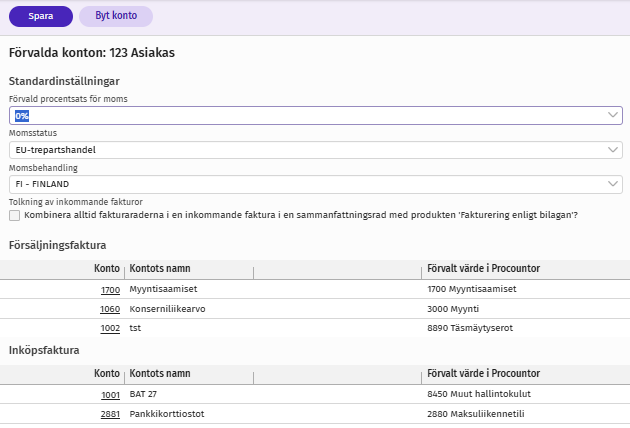
Task: Click the Tolkning av inkommande fakturor label
Action: [x=76, y=202]
